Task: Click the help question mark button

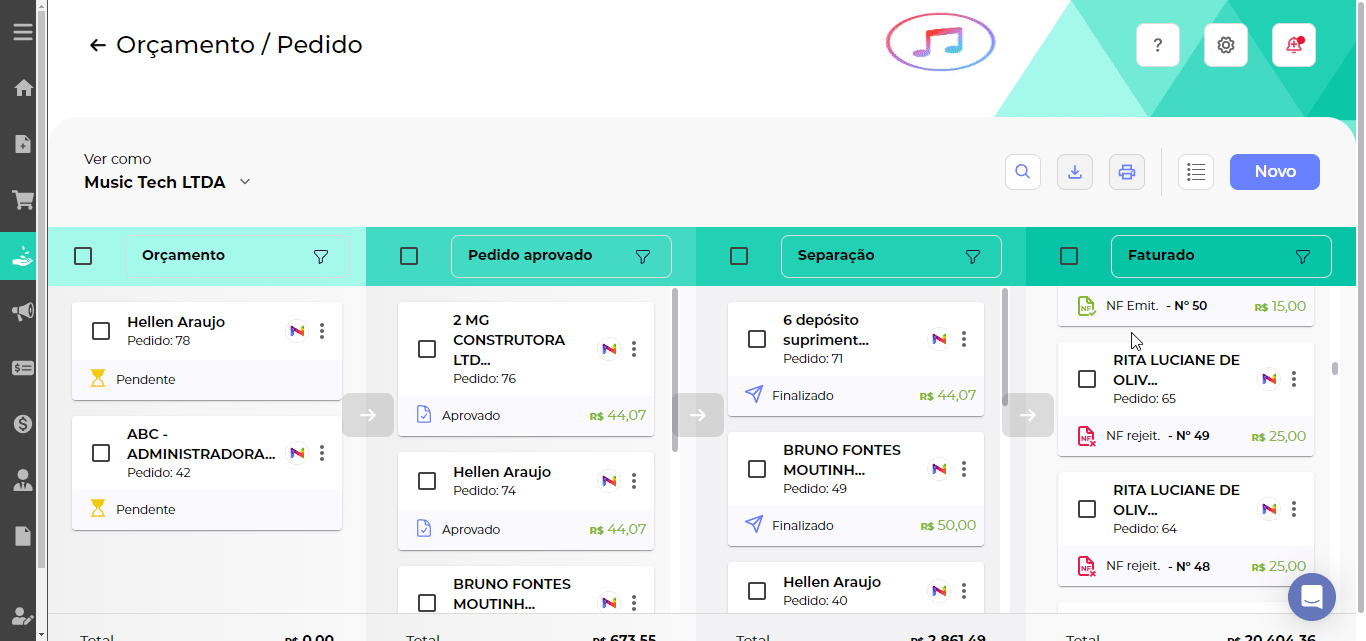Action: pyautogui.click(x=1157, y=45)
